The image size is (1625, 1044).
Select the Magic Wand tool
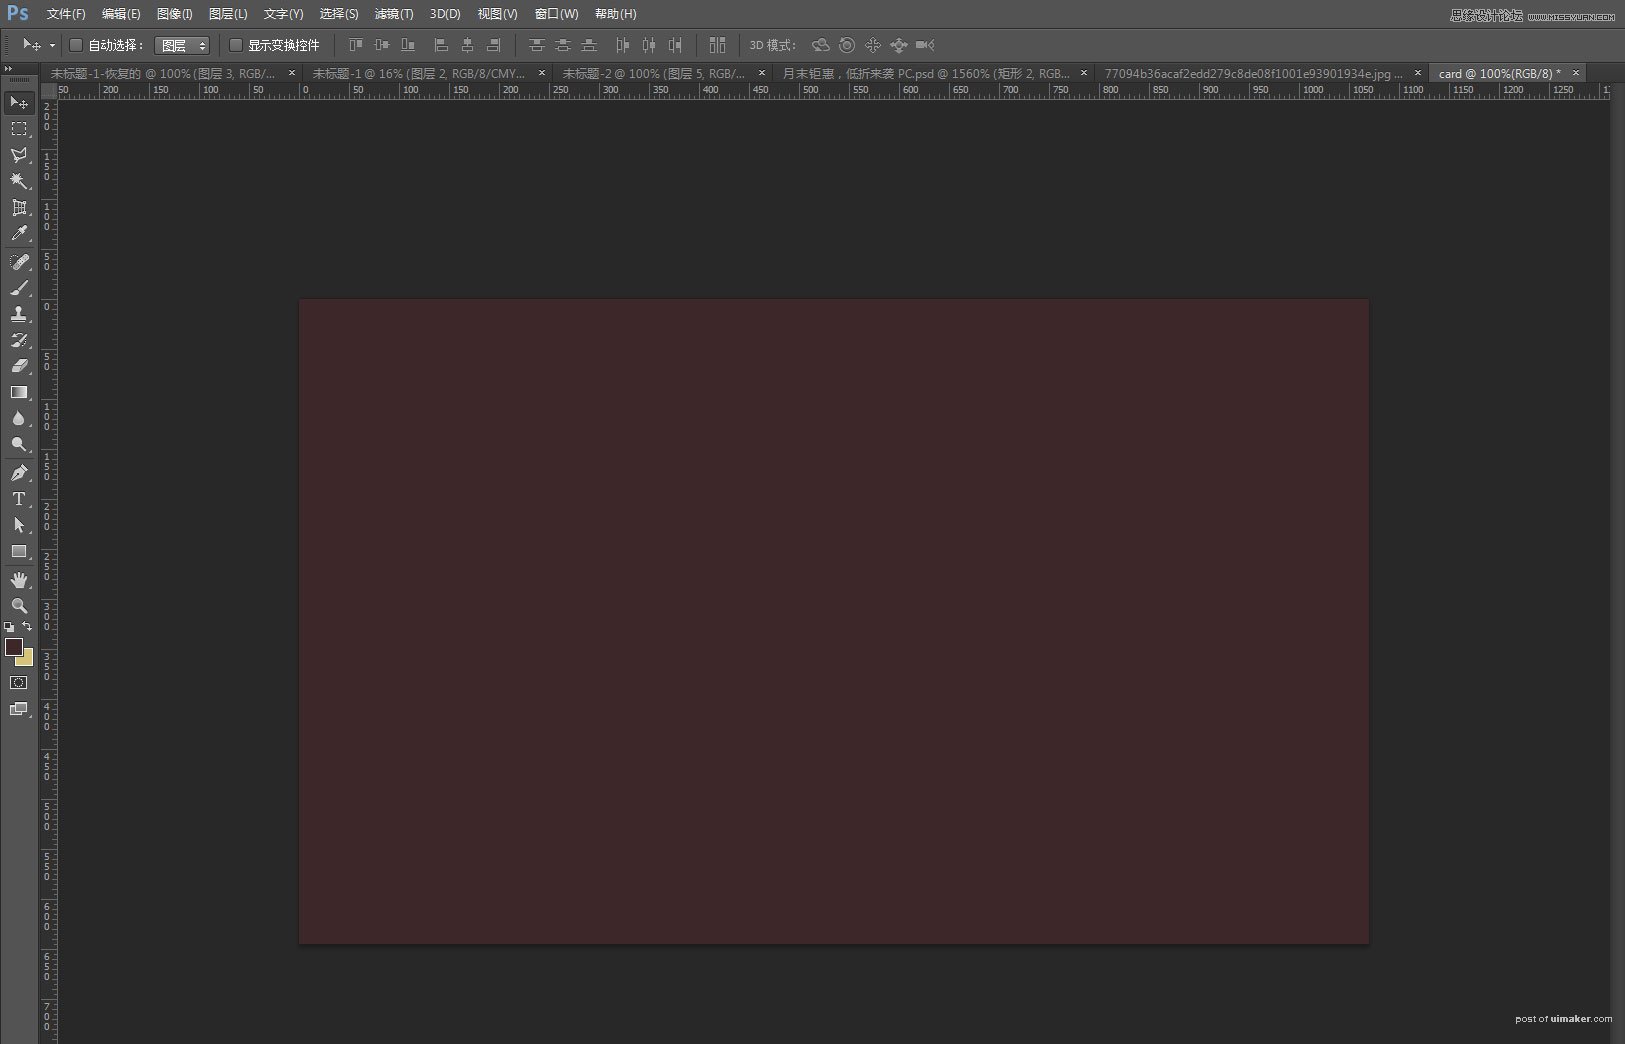click(19, 181)
